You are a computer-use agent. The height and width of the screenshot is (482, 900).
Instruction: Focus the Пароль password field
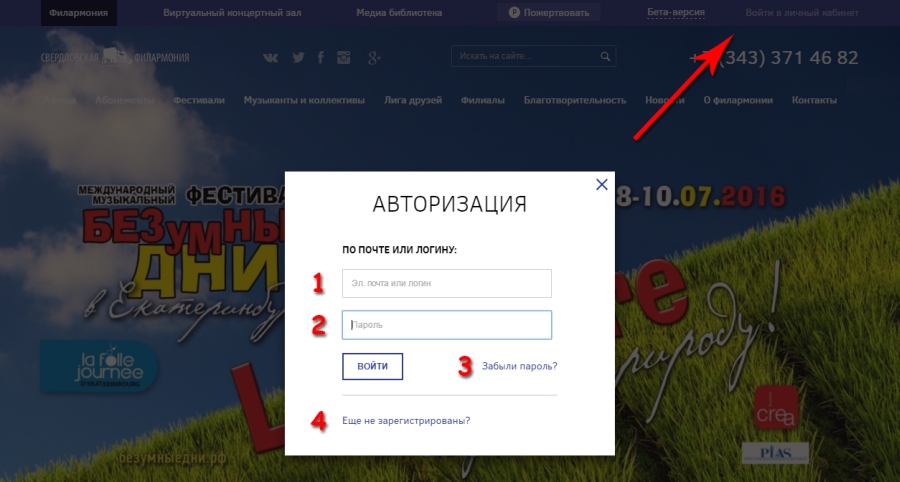coord(447,325)
